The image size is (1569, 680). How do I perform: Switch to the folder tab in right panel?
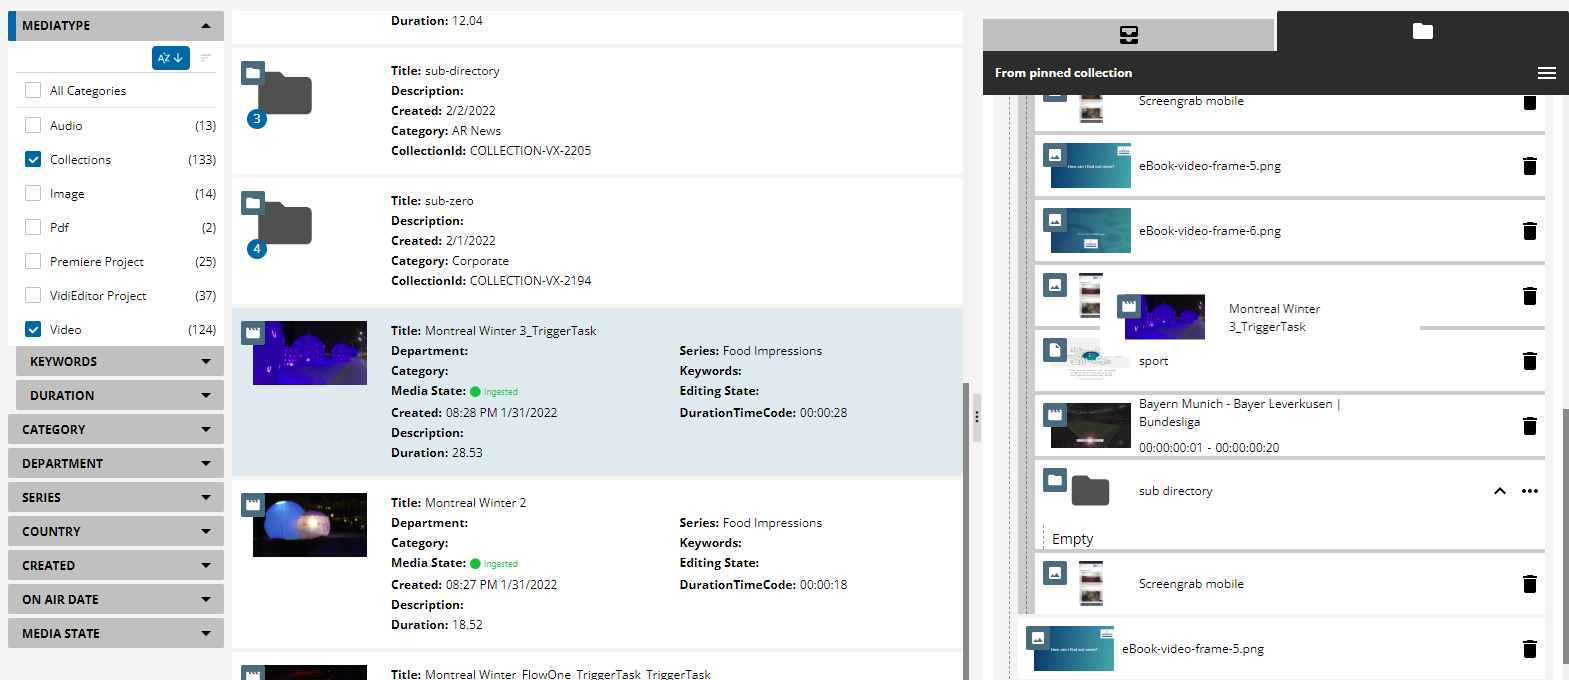1422,32
